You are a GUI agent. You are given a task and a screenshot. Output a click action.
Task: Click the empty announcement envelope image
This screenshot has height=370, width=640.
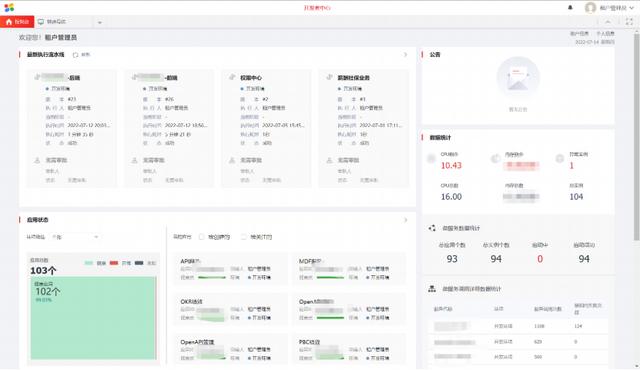(518, 78)
